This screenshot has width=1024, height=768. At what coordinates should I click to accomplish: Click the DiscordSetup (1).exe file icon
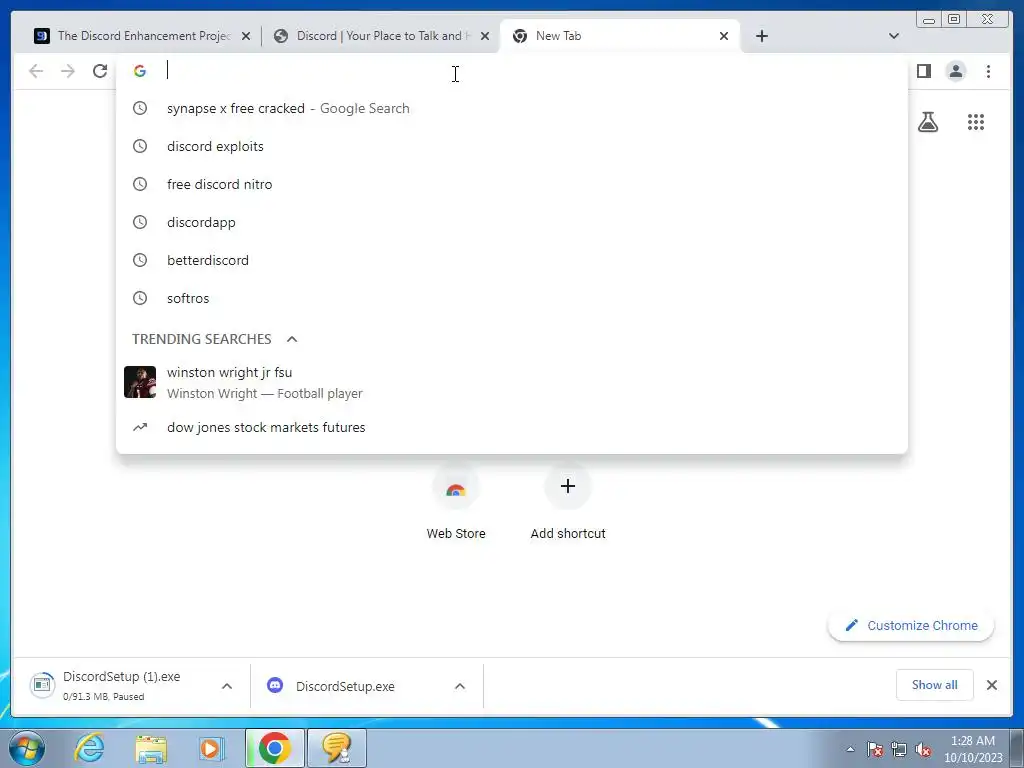42,685
